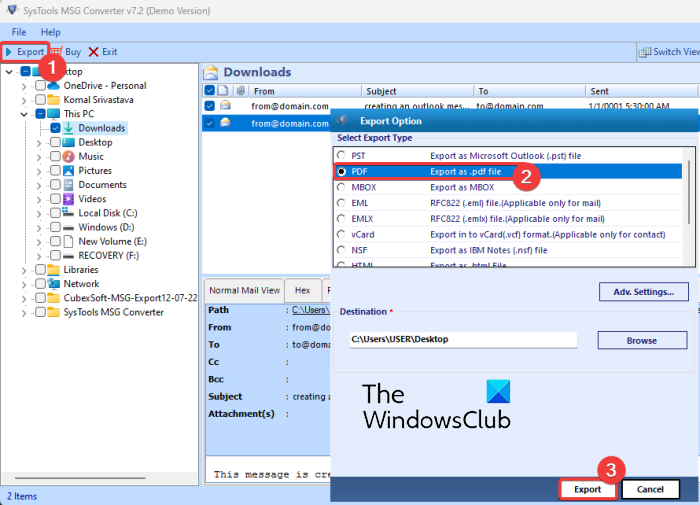Check the OneDrive - Personal checkbox
Viewport: 700px width, 505px height.
40,85
